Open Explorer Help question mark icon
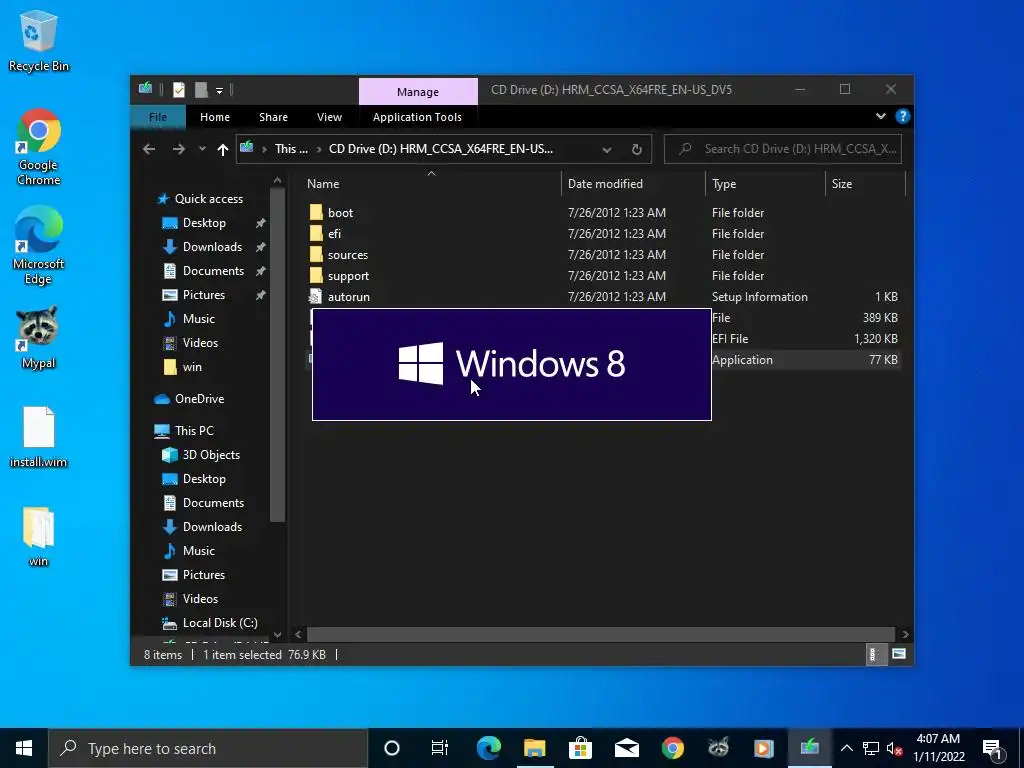 click(x=903, y=116)
